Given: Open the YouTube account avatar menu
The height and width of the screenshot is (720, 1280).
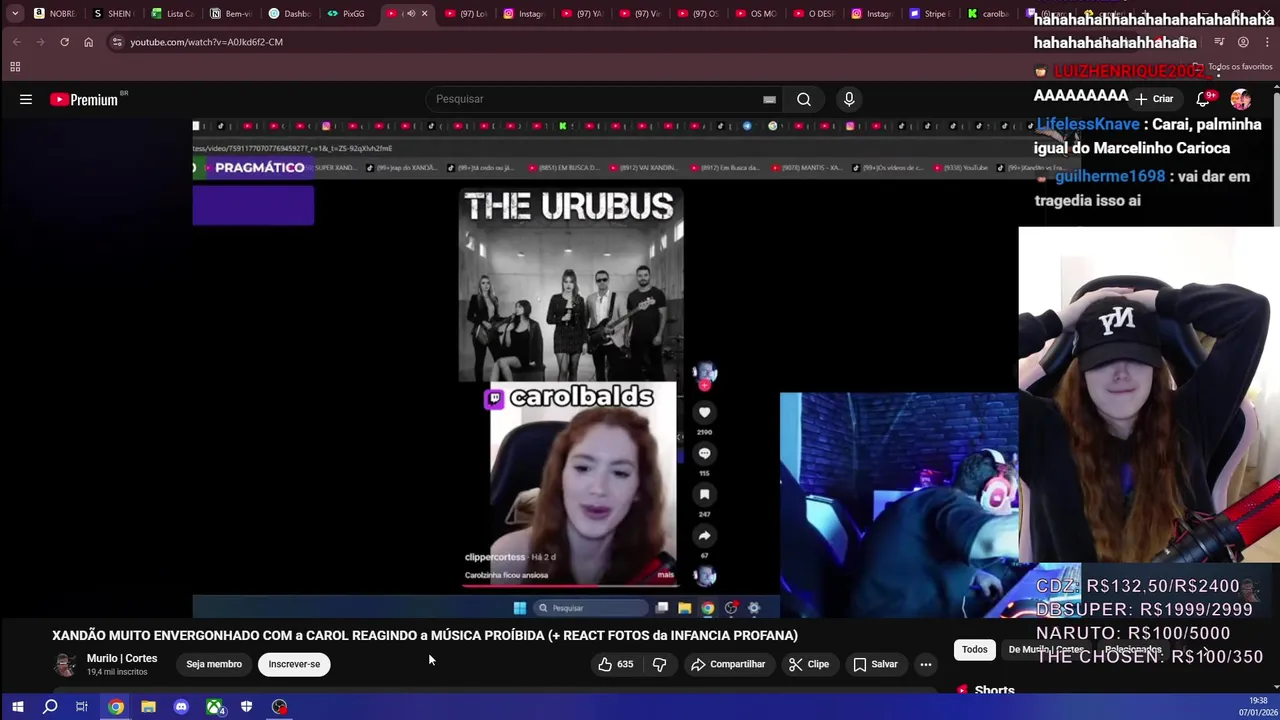Looking at the screenshot, I should click(x=1241, y=99).
